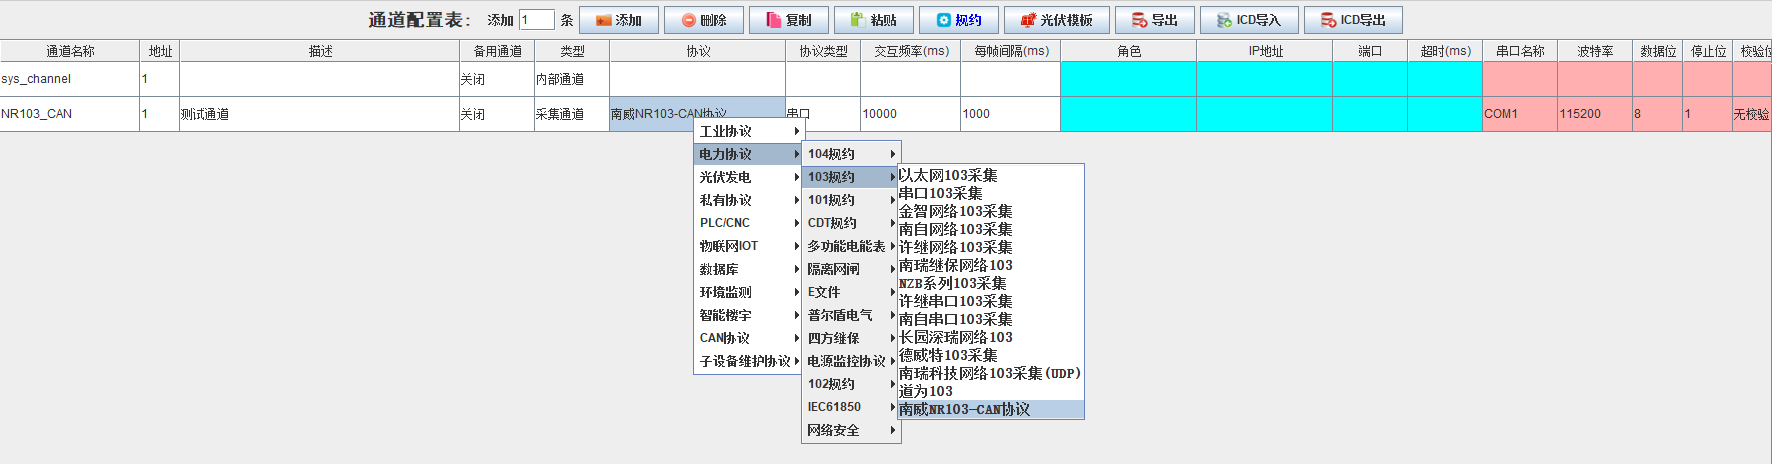The image size is (1772, 464).
Task: Expand the 工业协议 submenu
Action: [x=746, y=131]
